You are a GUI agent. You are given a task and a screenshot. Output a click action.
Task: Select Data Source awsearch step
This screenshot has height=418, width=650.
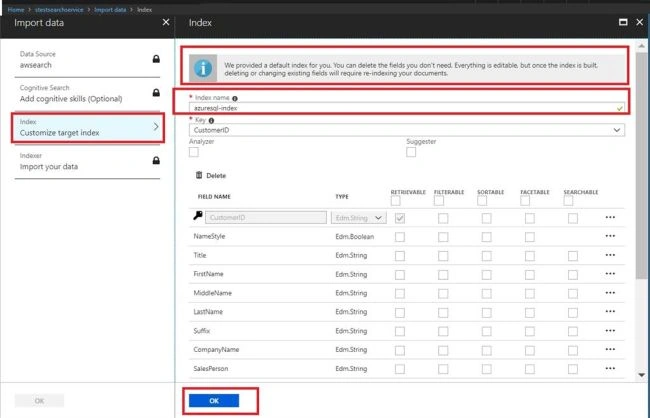pyautogui.click(x=87, y=60)
